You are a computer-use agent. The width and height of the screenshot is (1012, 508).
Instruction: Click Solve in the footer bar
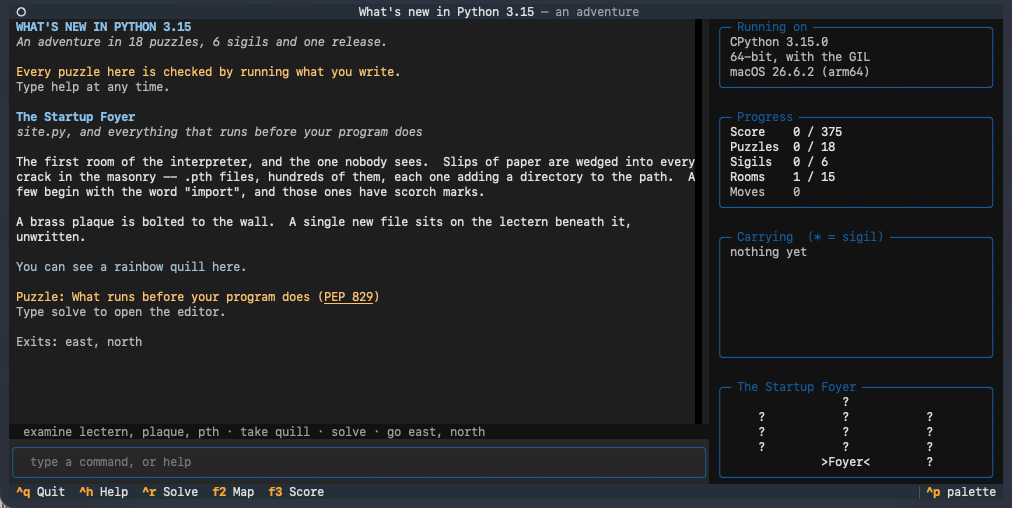170,492
